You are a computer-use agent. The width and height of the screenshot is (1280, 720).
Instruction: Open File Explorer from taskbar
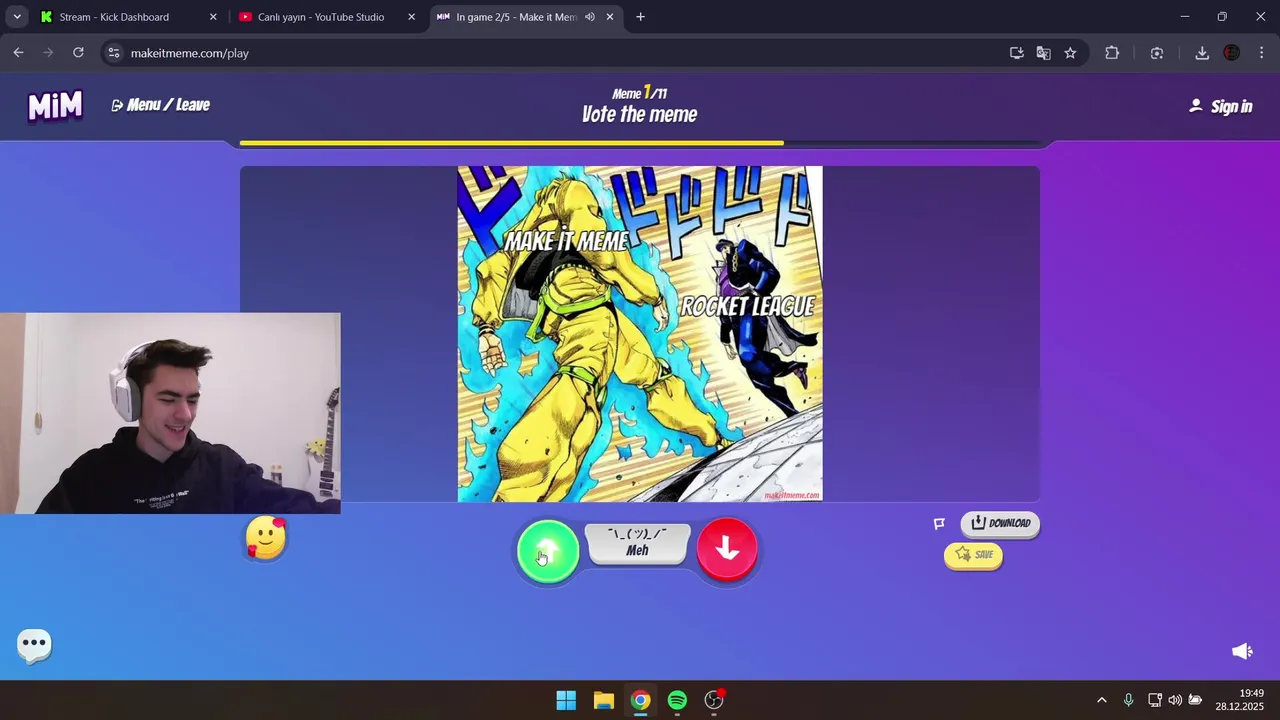pos(603,700)
